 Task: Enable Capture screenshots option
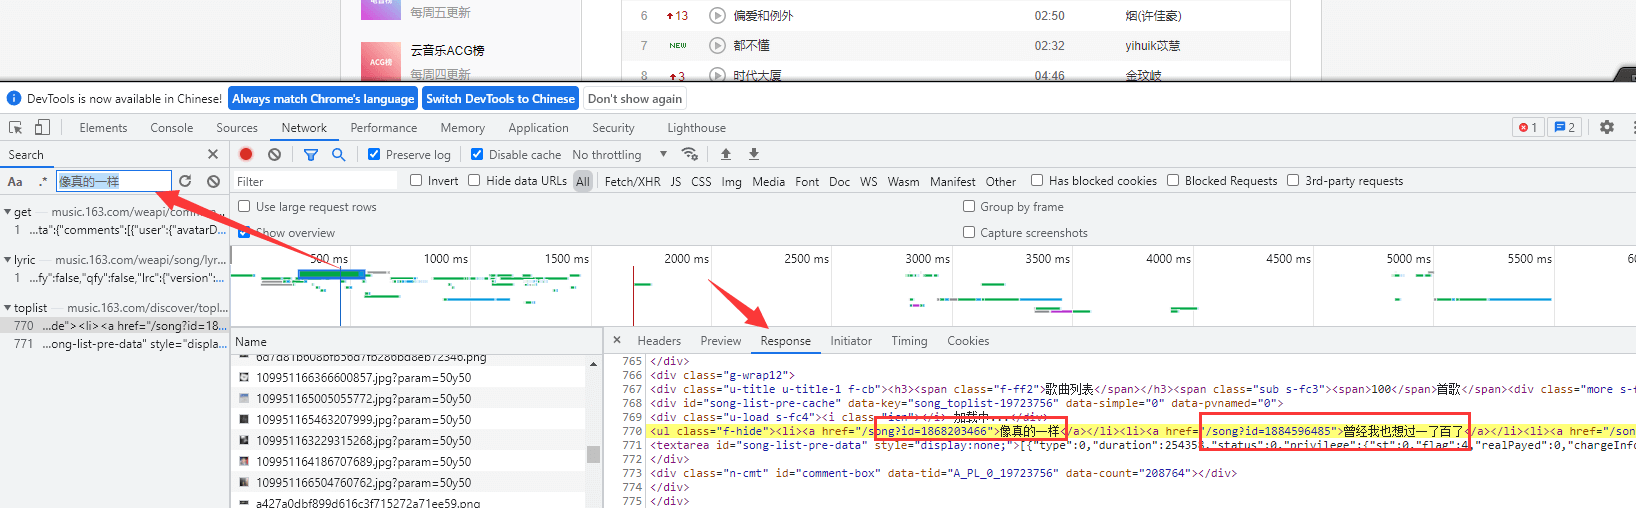969,232
